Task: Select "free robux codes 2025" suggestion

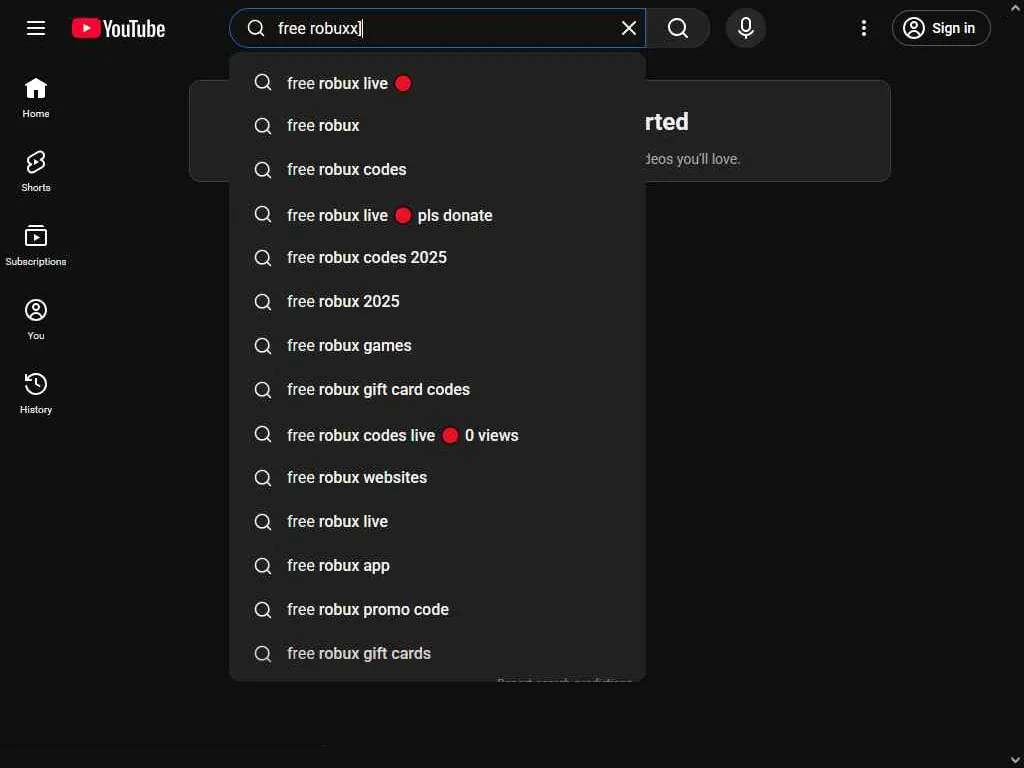Action: 367,258
